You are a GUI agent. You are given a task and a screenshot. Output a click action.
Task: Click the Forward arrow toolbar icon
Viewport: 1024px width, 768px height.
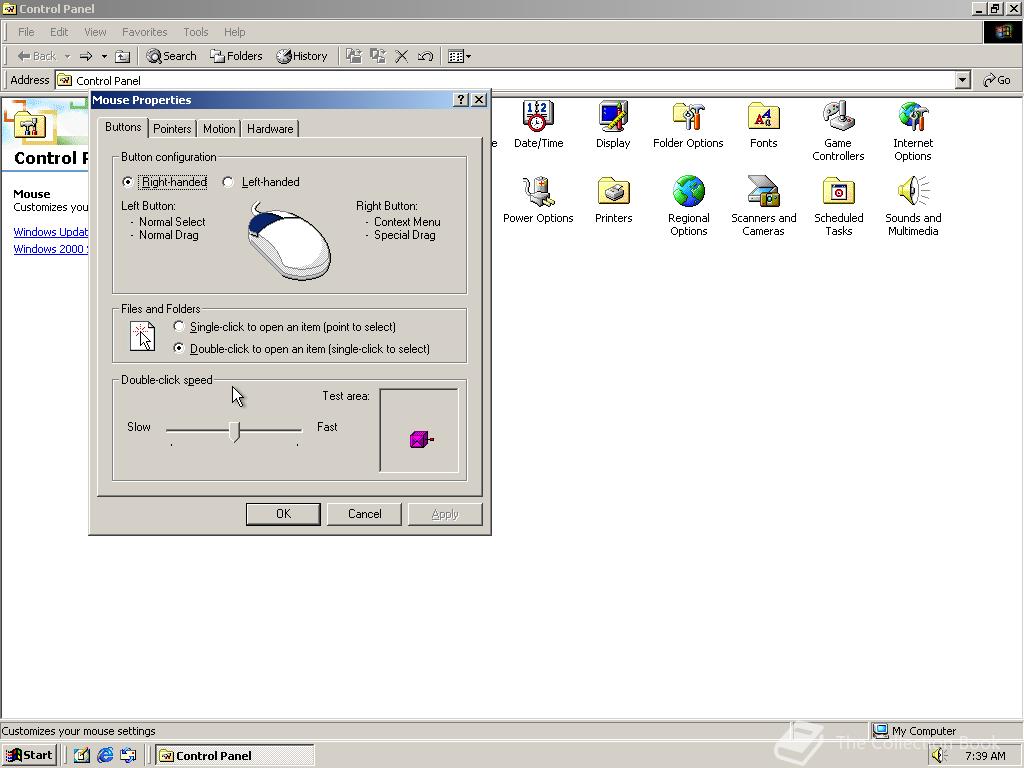click(86, 56)
